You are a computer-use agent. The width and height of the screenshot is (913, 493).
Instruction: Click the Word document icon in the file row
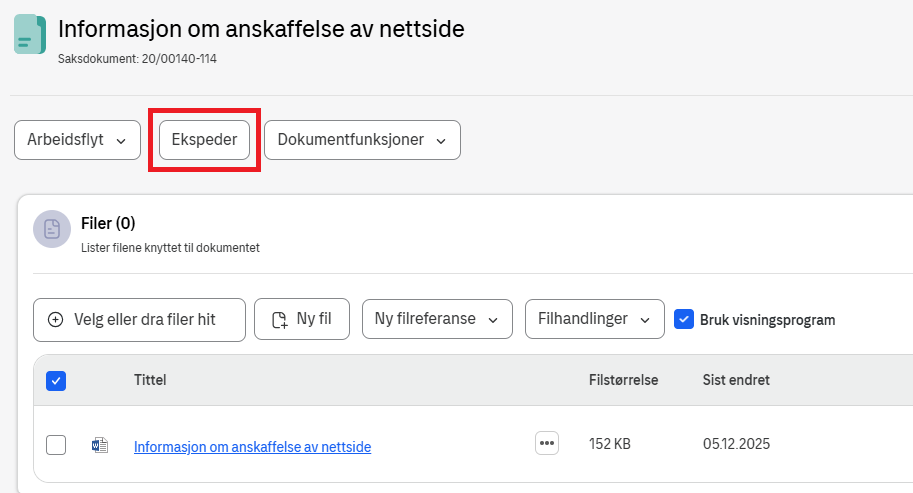pos(99,445)
